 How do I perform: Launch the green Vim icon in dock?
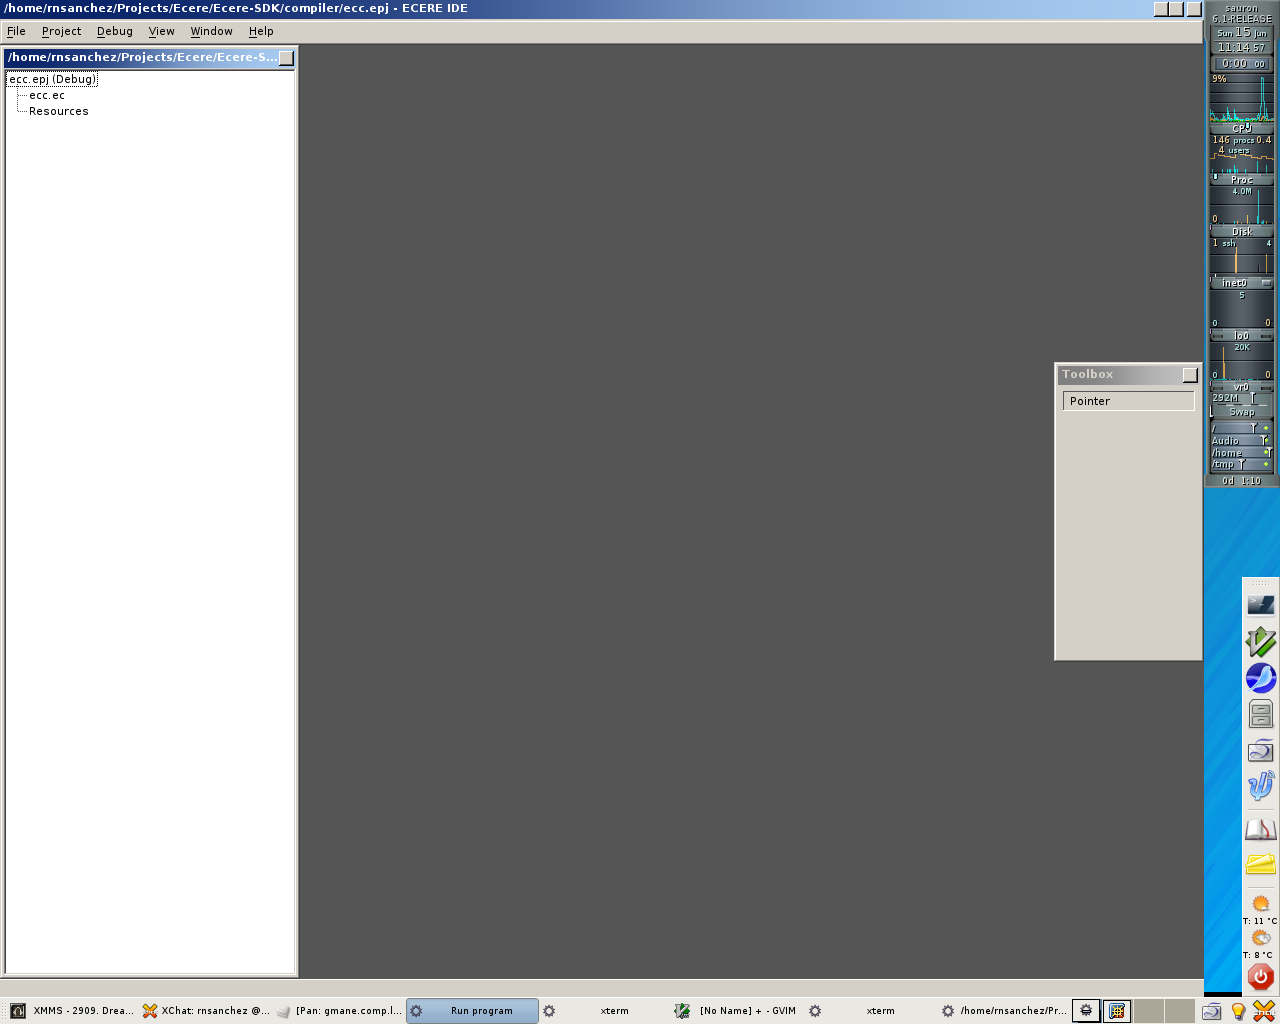[x=1260, y=641]
